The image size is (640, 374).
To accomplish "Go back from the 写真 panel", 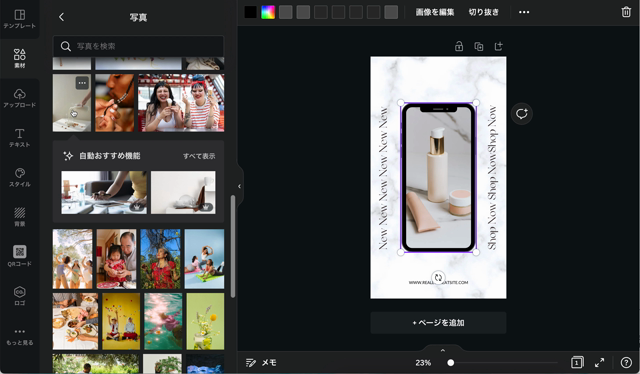I will pyautogui.click(x=62, y=17).
